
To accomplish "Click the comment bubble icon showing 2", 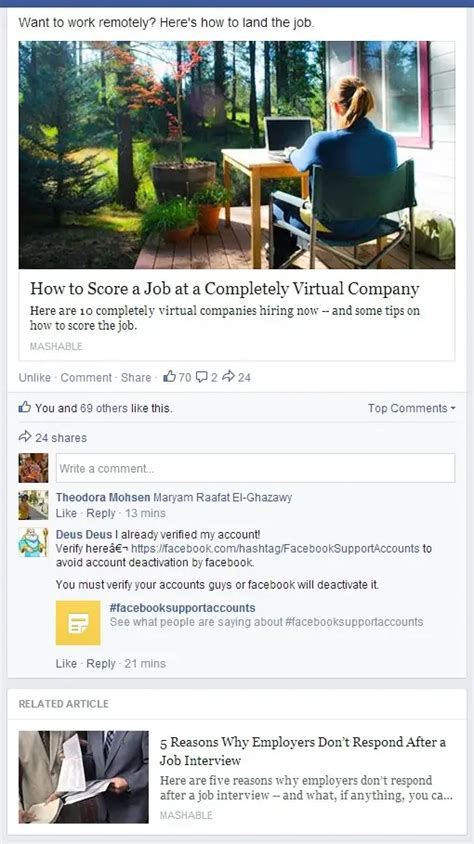I will pos(202,377).
